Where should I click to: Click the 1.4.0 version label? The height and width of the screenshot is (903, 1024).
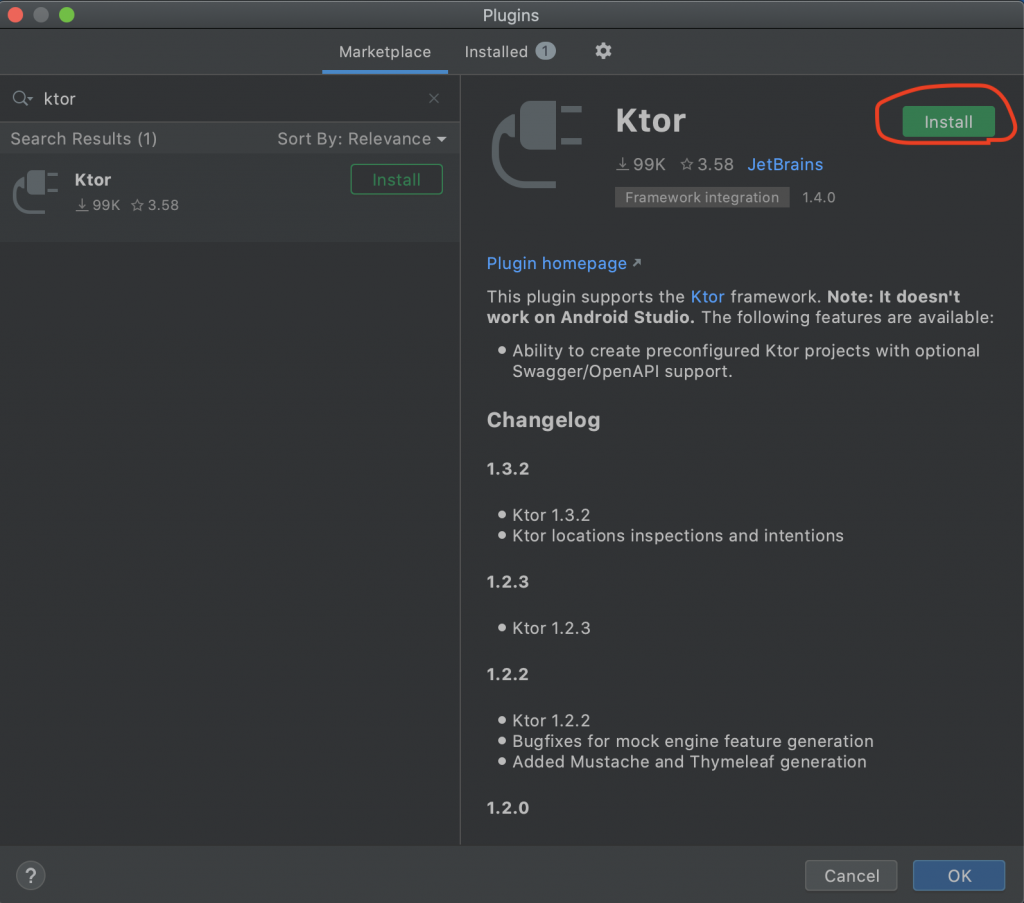818,197
